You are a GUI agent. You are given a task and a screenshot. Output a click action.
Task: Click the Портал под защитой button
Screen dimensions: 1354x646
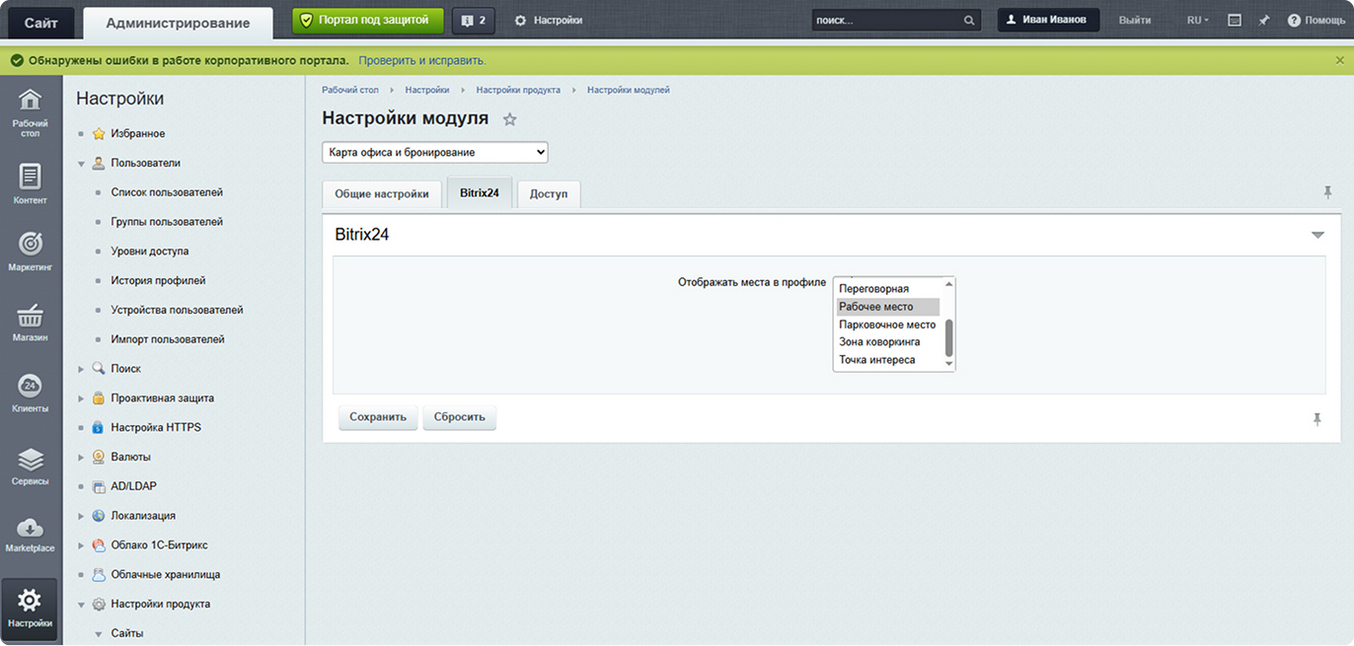tap(368, 20)
